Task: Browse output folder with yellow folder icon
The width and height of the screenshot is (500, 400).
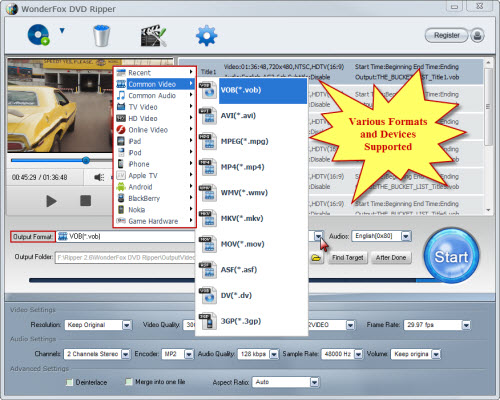Action: pyautogui.click(x=316, y=258)
